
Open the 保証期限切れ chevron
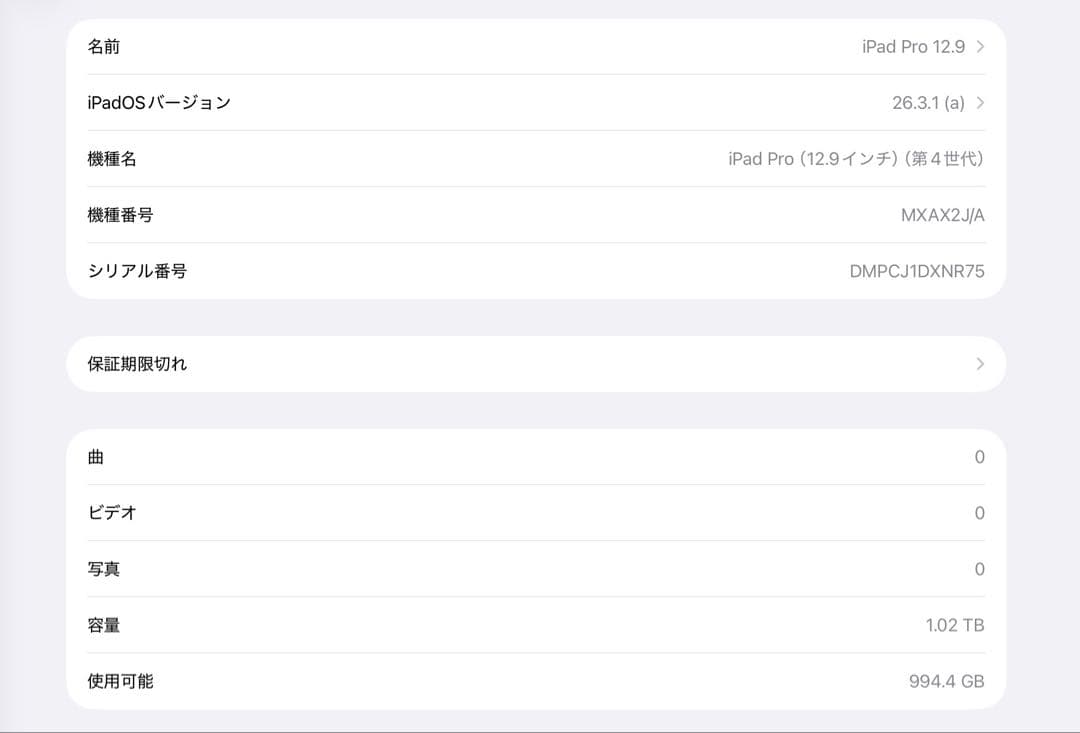pos(980,364)
